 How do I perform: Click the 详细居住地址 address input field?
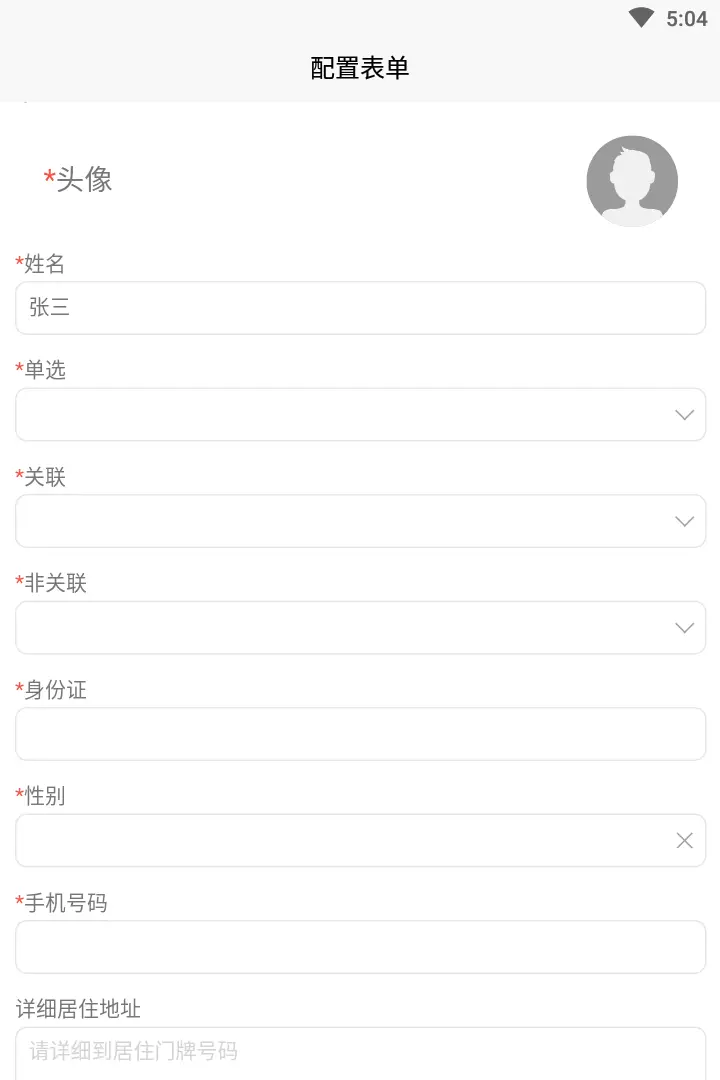(x=360, y=1052)
